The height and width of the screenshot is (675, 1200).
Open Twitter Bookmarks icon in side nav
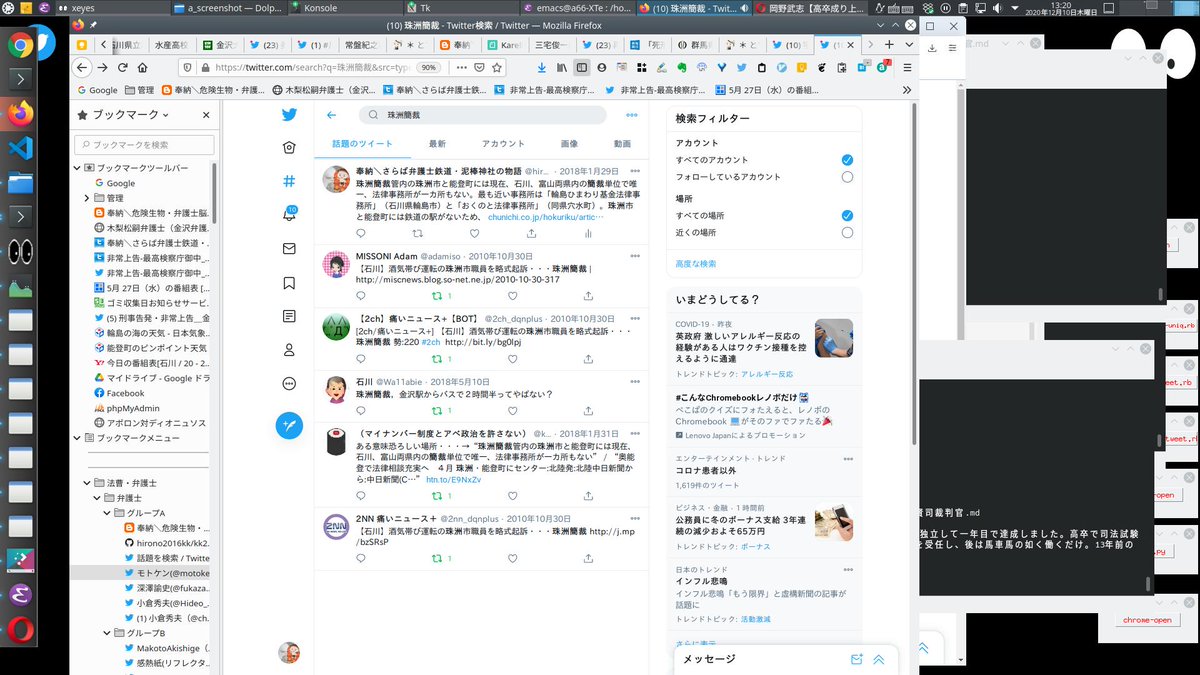[289, 282]
